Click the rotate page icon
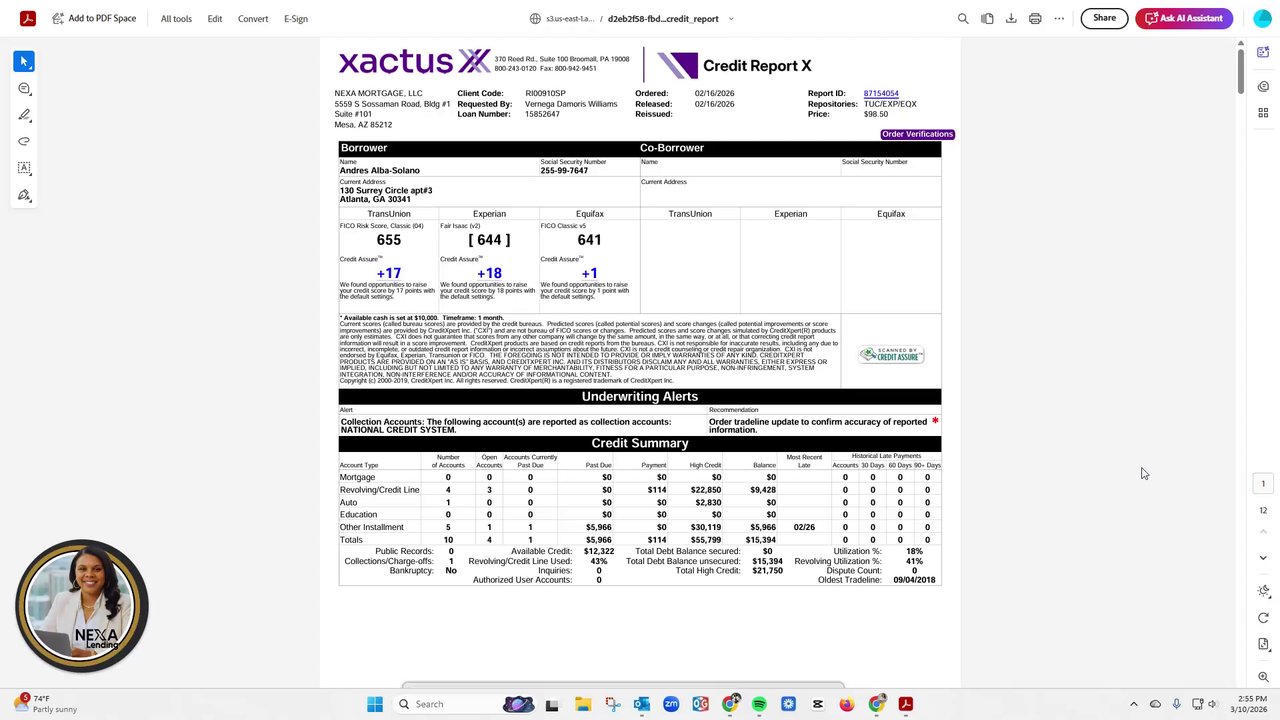 point(1263,618)
